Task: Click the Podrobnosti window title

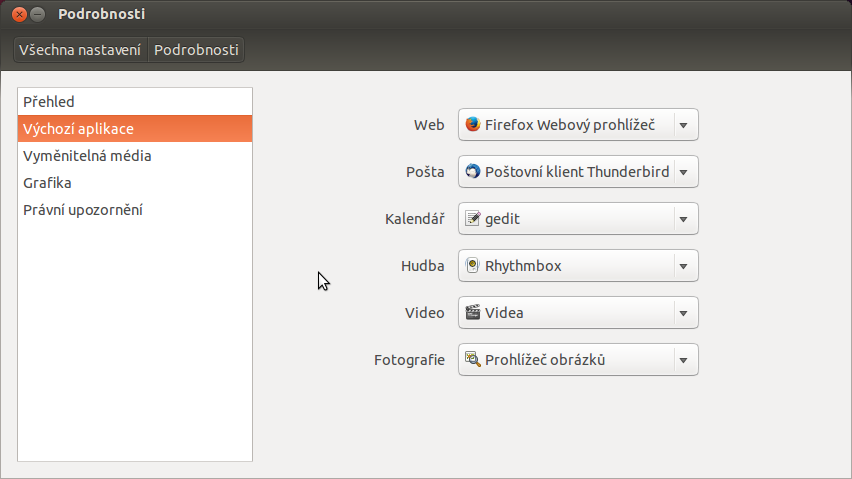Action: coord(102,14)
